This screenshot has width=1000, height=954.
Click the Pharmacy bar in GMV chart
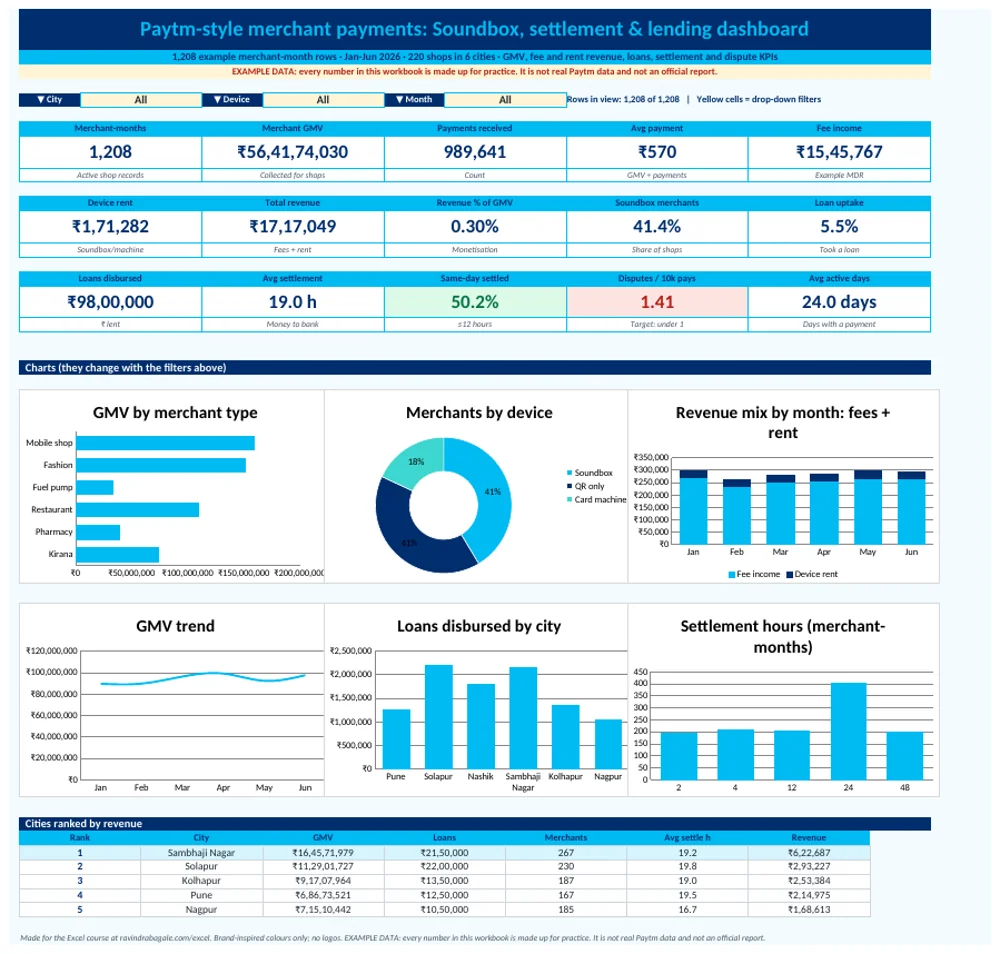click(98, 532)
